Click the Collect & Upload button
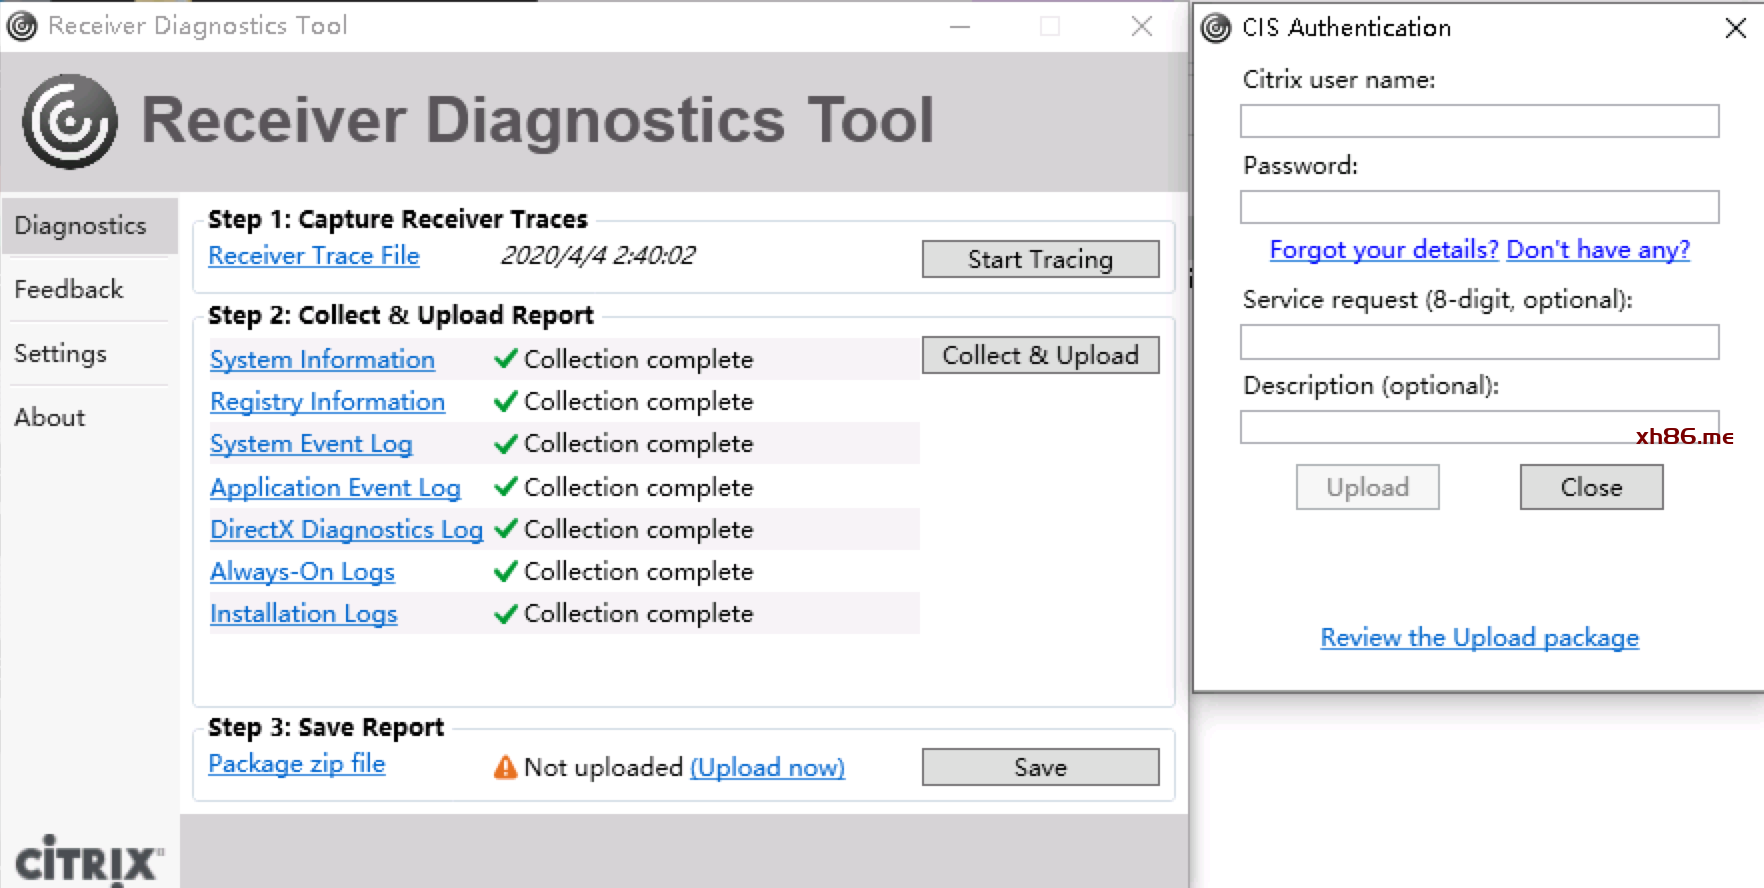The height and width of the screenshot is (888, 1764). pos(1040,355)
